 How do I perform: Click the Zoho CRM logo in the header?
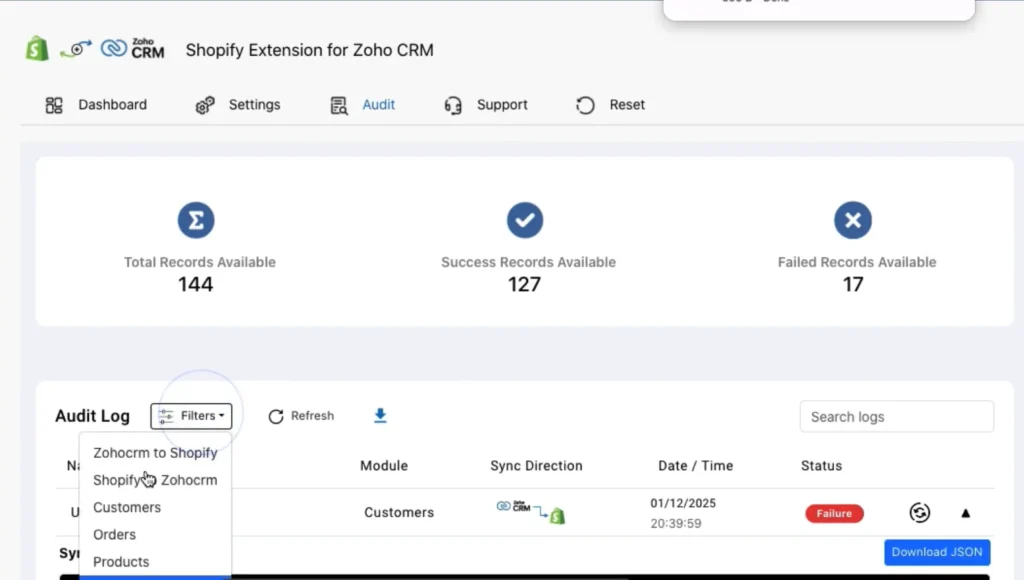131,47
